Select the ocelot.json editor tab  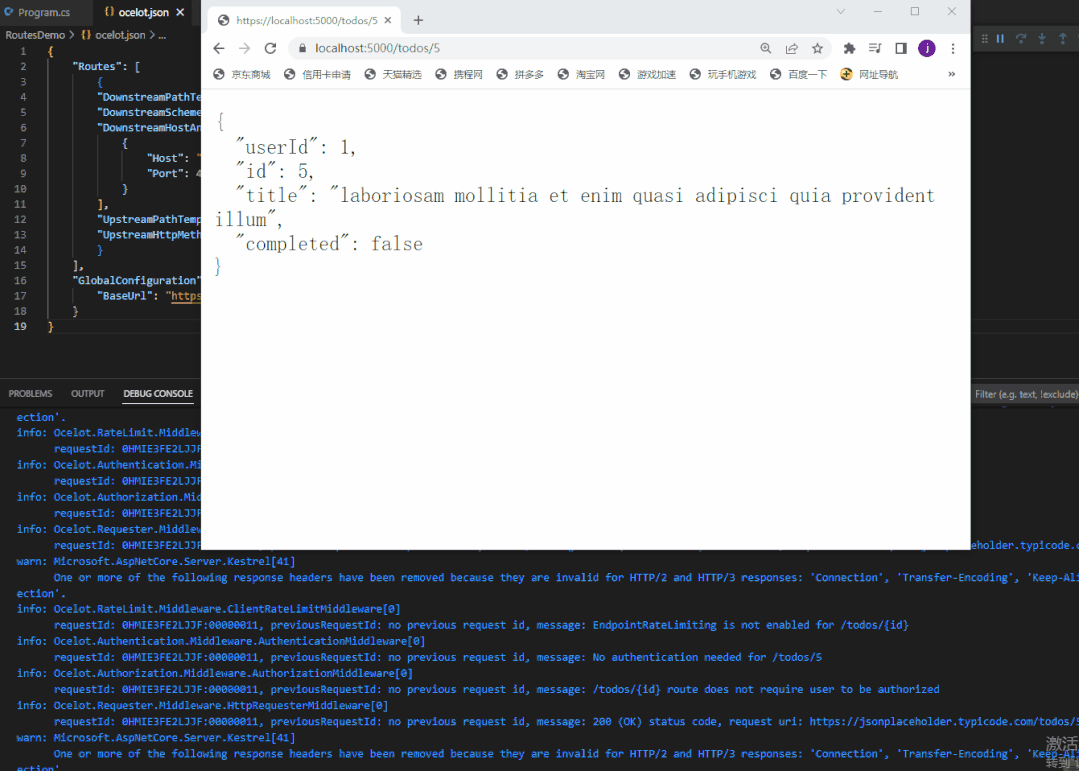[x=143, y=12]
